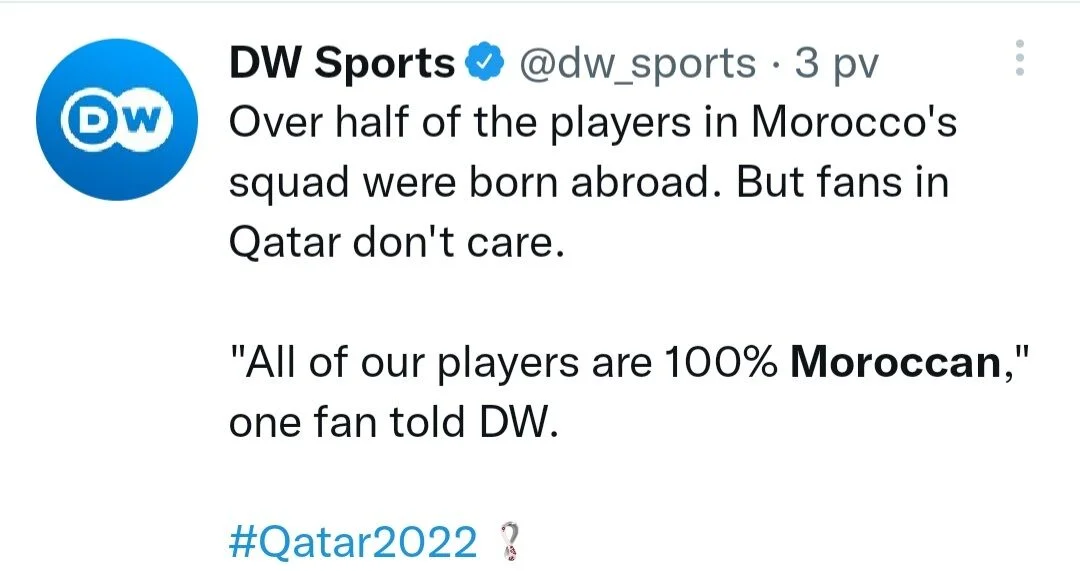The width and height of the screenshot is (1080, 571).
Task: Click the blue verified badge
Action: [482, 63]
